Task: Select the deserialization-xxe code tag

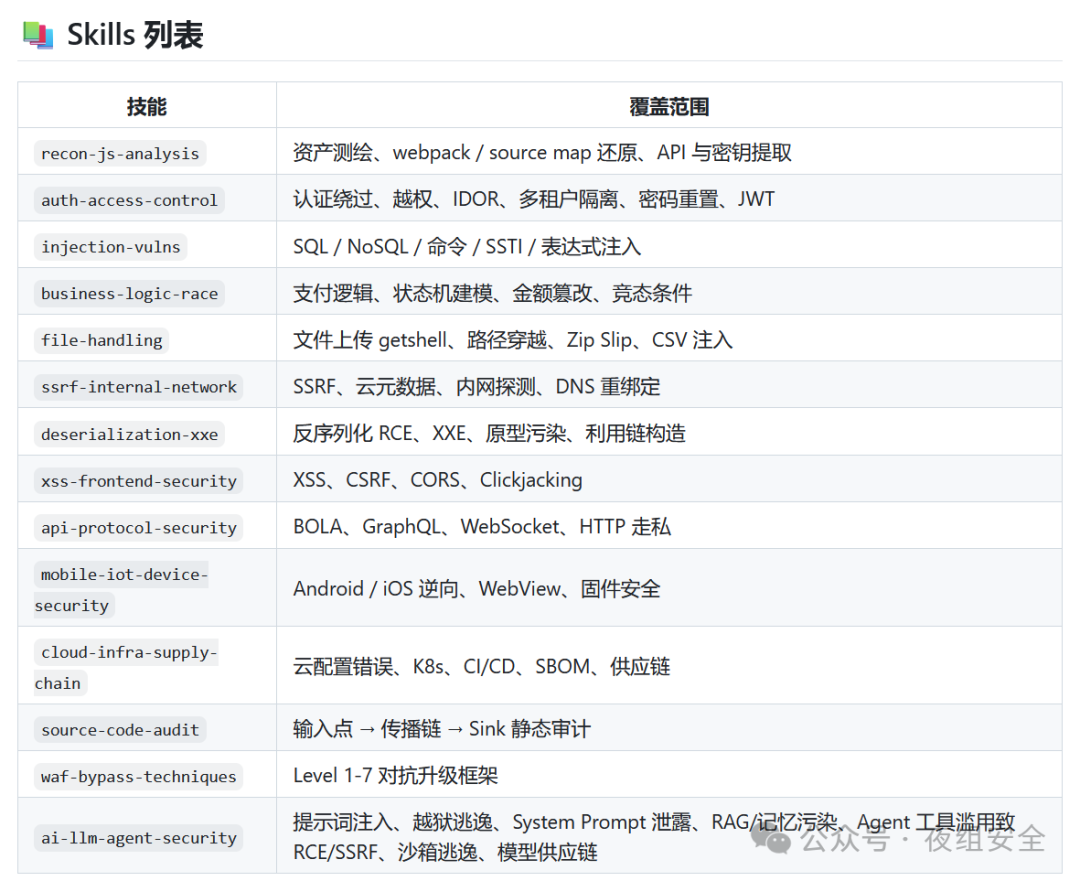Action: point(129,434)
